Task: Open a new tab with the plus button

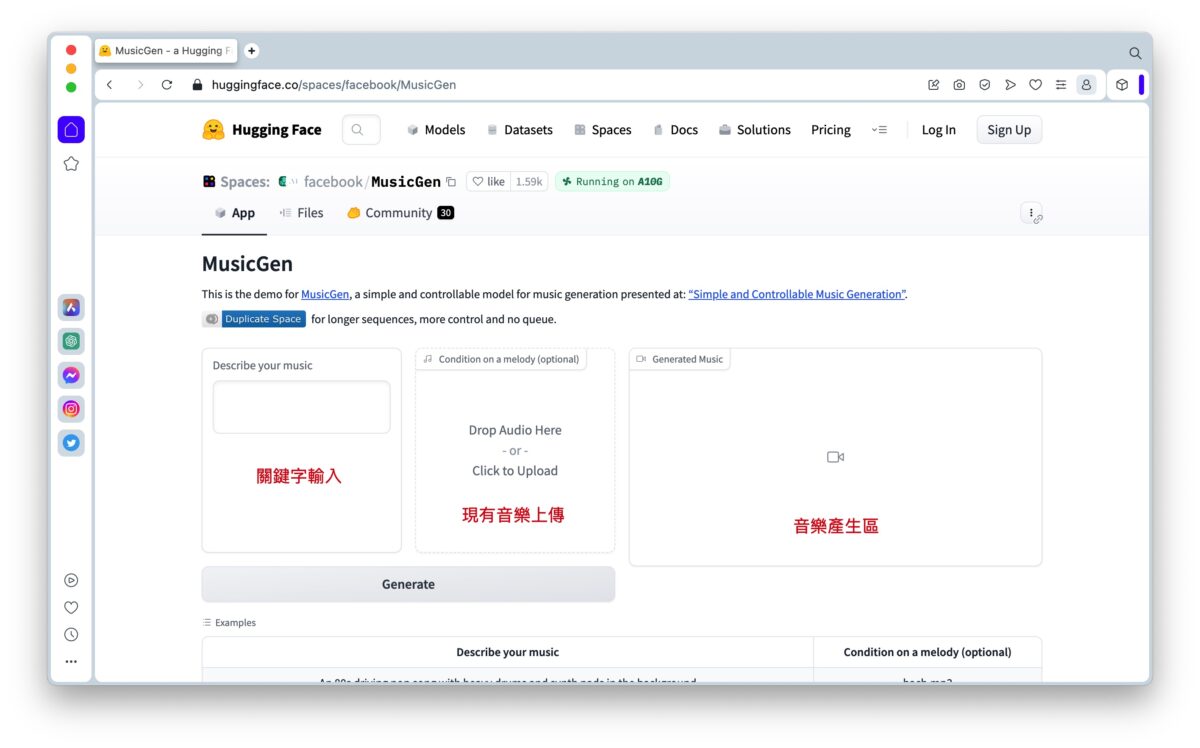Action: pos(252,51)
